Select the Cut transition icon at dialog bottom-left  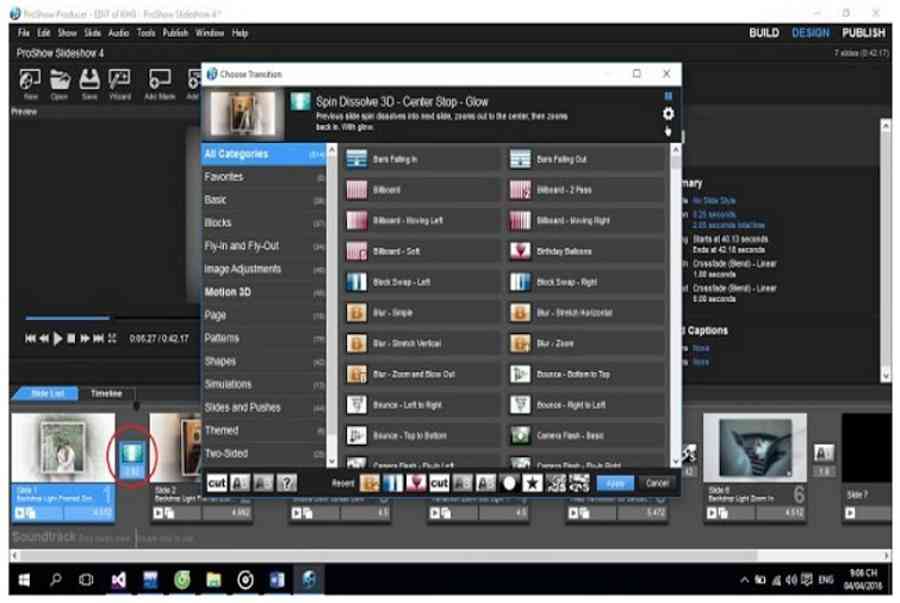[x=217, y=483]
